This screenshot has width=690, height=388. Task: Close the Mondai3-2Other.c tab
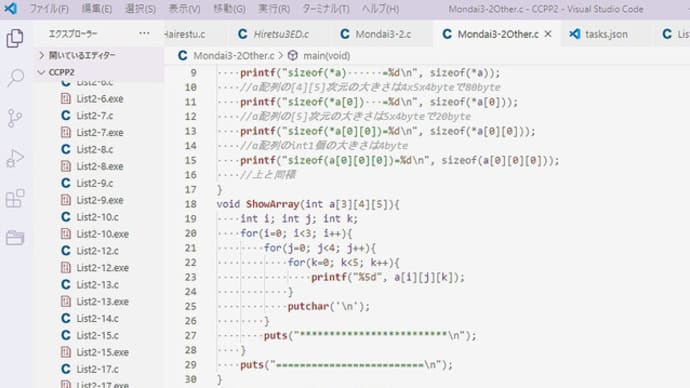coord(548,34)
